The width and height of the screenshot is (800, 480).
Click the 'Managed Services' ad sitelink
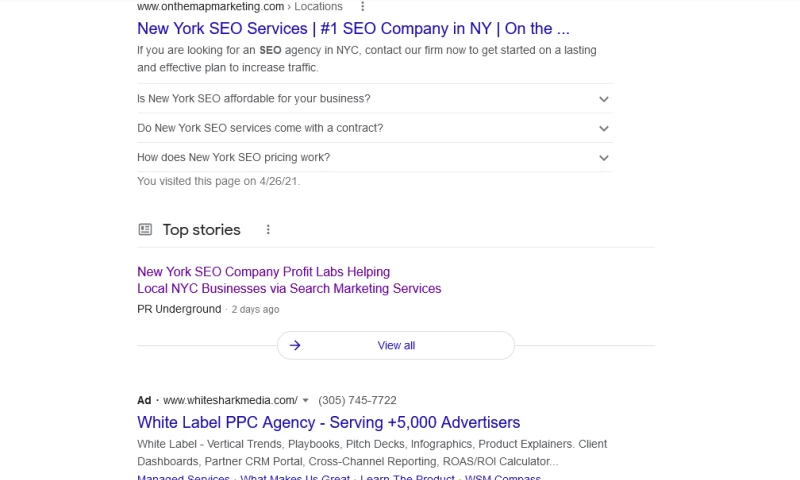pos(184,477)
